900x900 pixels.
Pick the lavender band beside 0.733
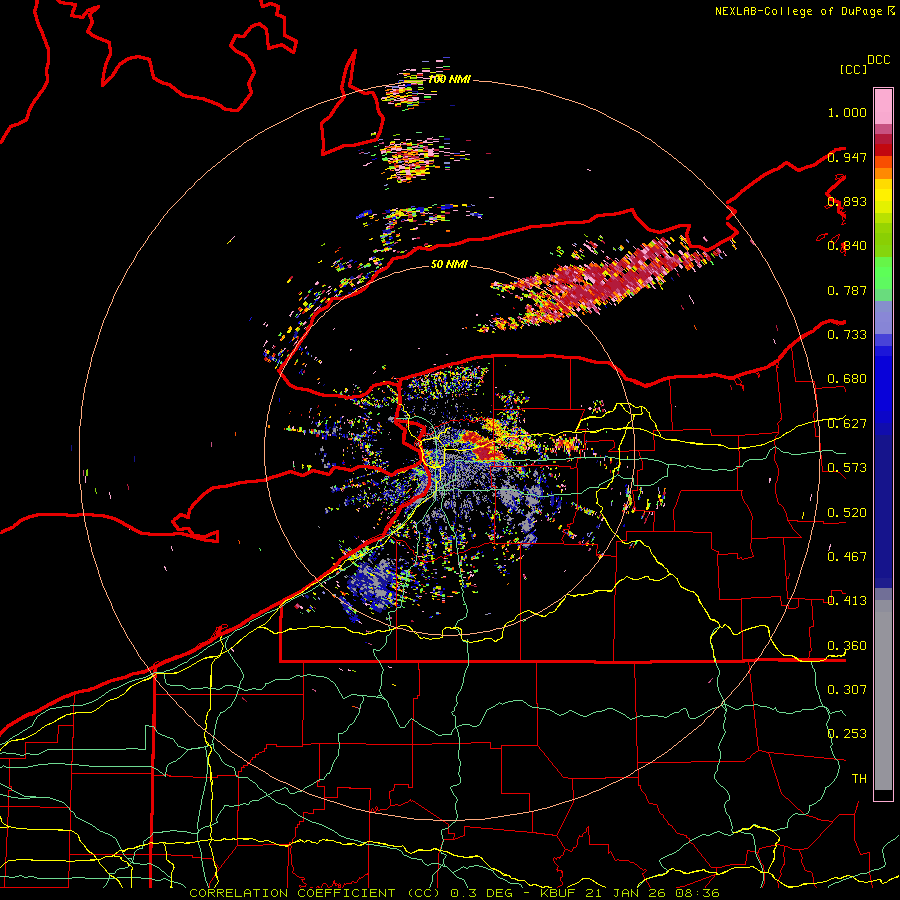pyautogui.click(x=883, y=317)
